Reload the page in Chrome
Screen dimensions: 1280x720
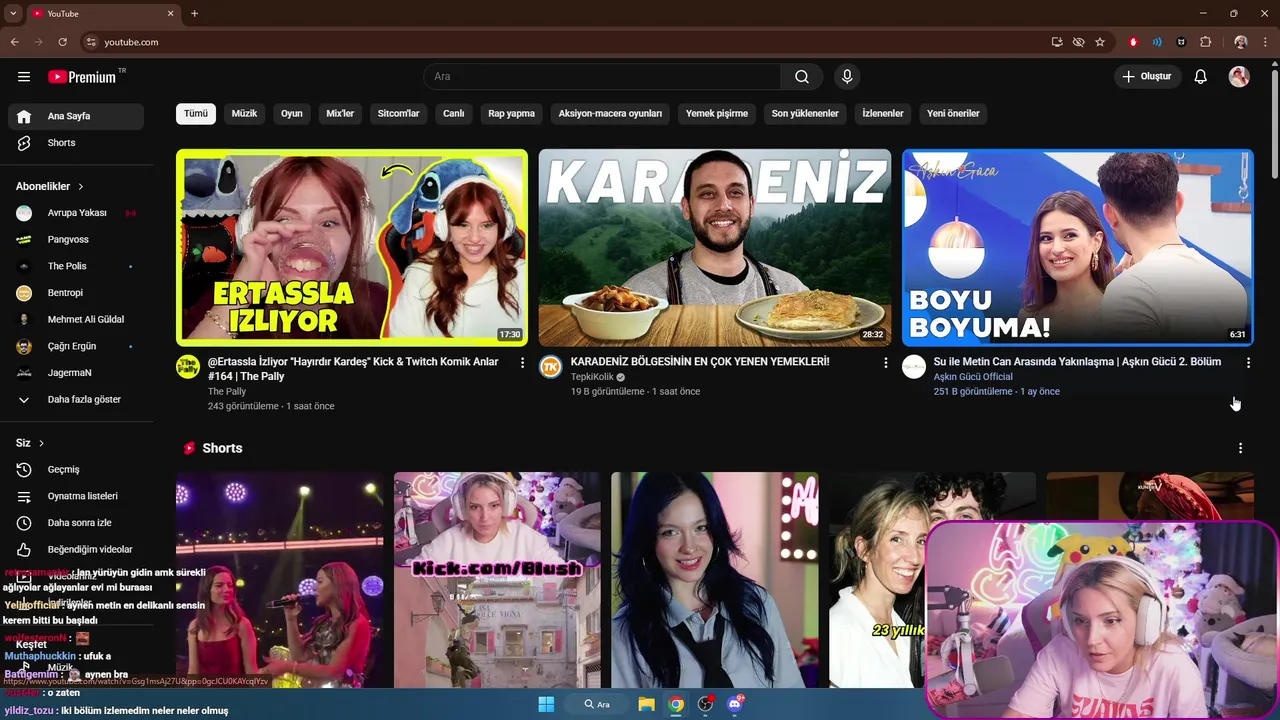[x=62, y=42]
